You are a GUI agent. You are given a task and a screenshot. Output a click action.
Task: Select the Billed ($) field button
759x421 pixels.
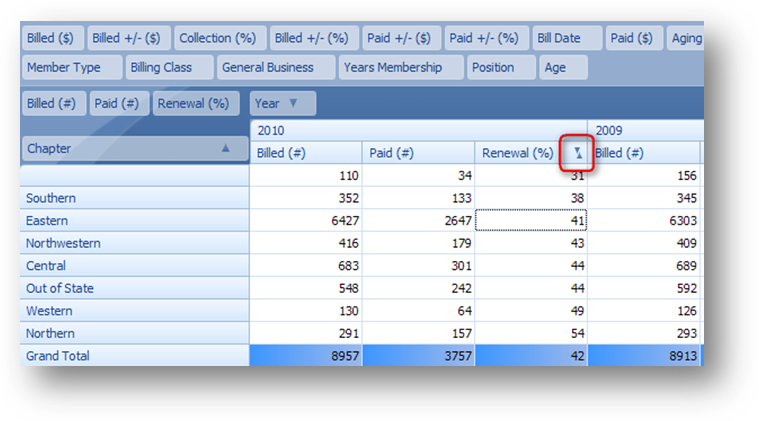point(53,38)
